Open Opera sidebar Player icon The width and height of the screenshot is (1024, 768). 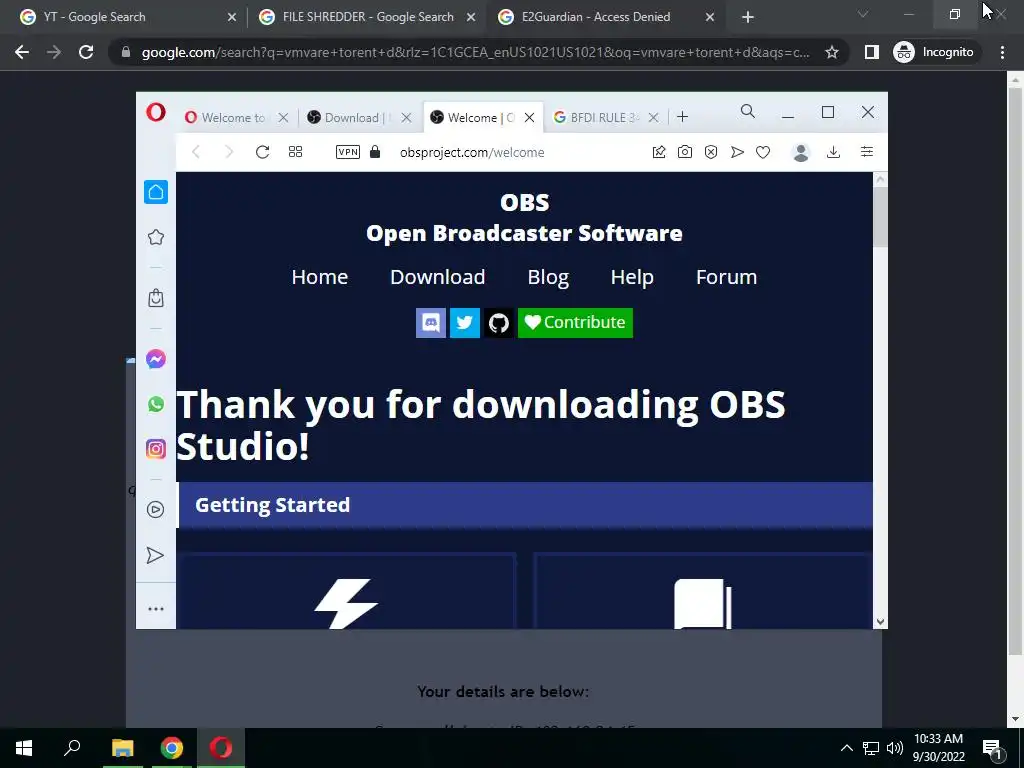[155, 509]
